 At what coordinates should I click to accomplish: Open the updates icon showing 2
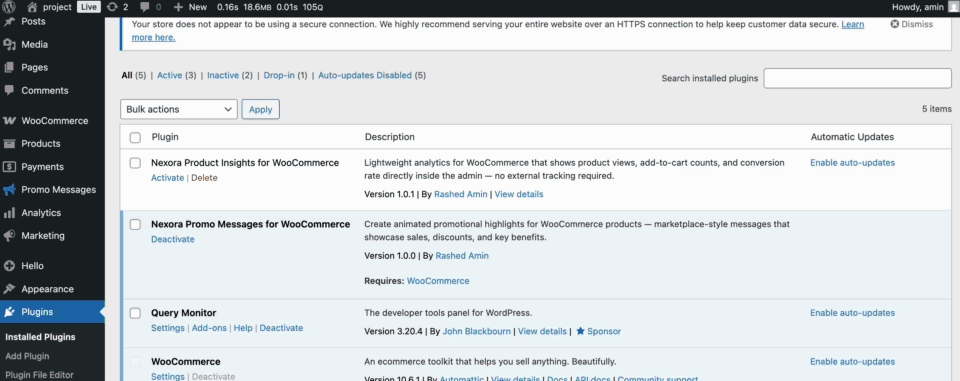[x=112, y=7]
